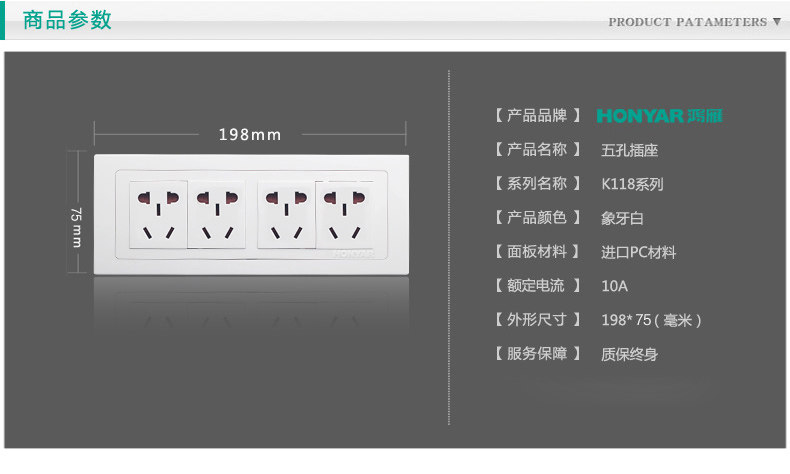Click the 【额定电流】 label
790x474 pixels.
pyautogui.click(x=537, y=286)
